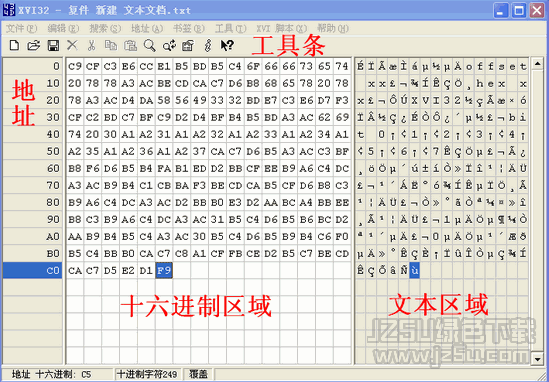
Task: Select hex byte FA in row 60
Action: pos(164,168)
